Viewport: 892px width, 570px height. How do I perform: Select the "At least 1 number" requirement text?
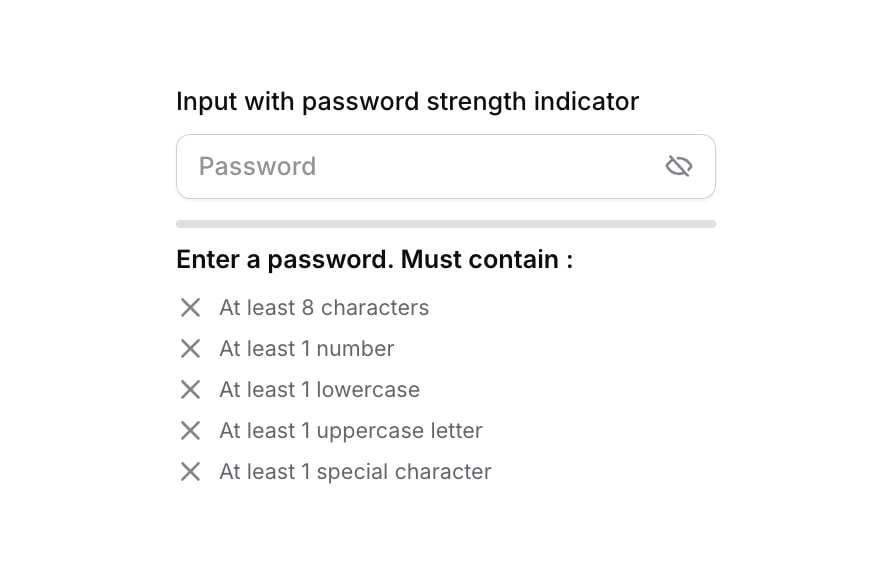click(307, 349)
